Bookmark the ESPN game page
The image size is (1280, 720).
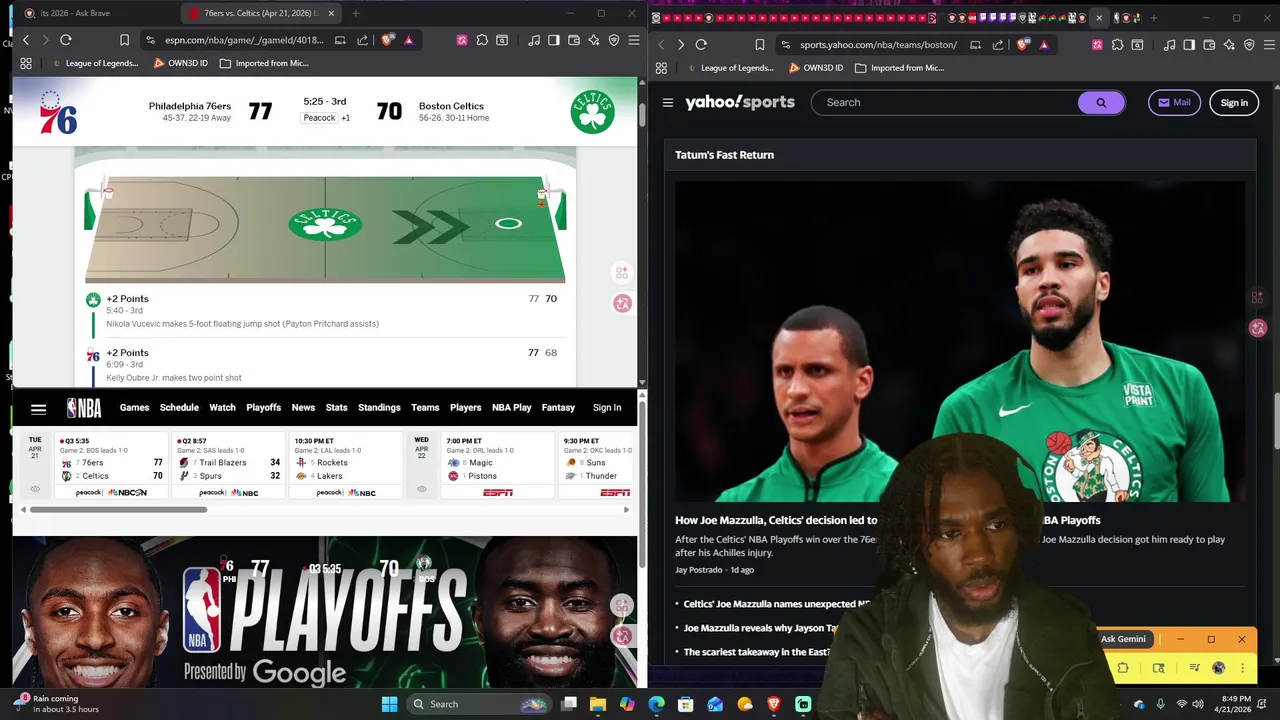tap(124, 40)
